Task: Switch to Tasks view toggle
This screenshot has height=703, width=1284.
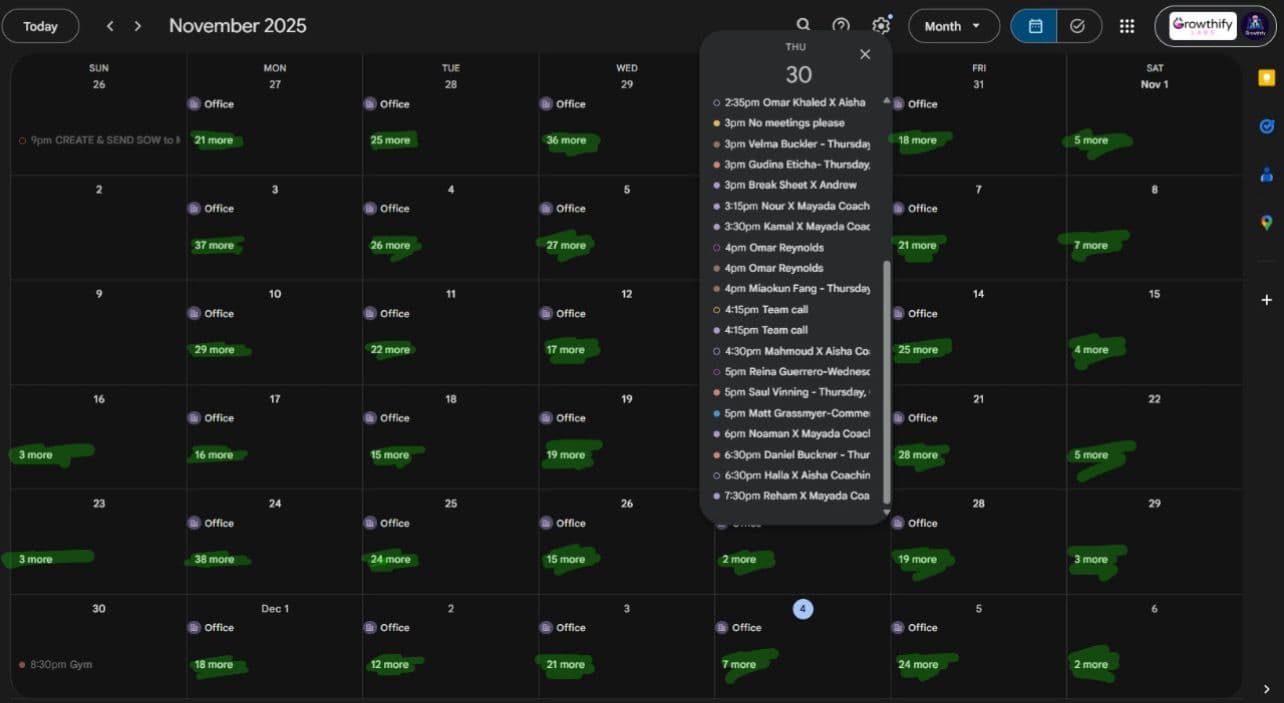Action: (1078, 26)
